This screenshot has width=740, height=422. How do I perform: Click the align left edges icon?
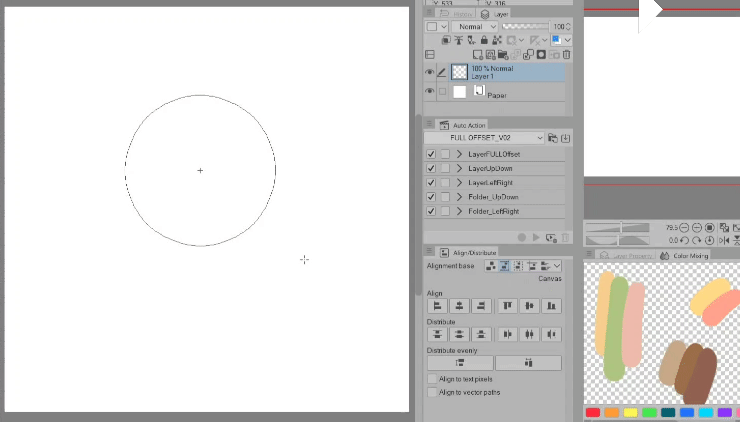(x=437, y=306)
